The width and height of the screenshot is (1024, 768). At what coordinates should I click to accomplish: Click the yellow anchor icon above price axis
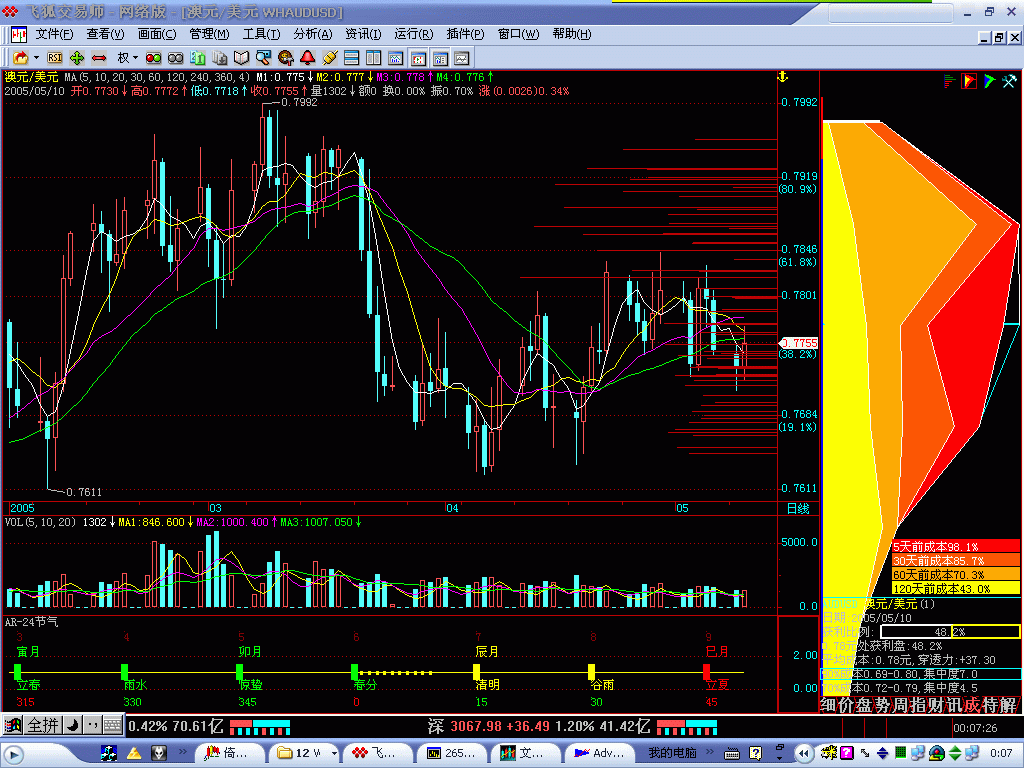[x=782, y=78]
